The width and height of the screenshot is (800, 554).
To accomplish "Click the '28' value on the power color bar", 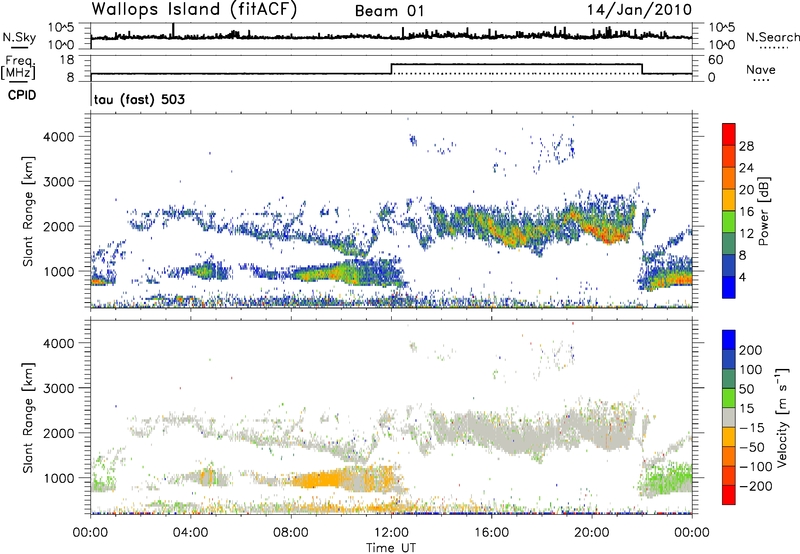I will coord(746,146).
